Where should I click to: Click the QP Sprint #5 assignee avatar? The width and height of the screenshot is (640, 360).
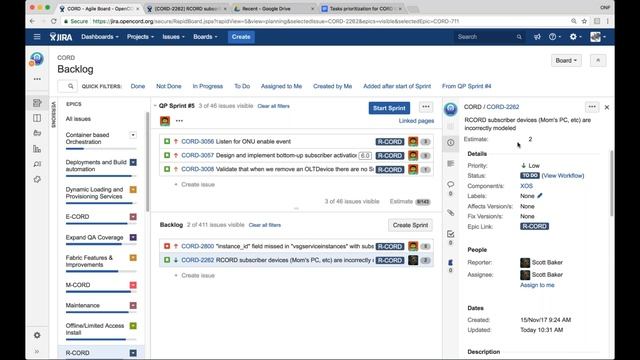click(x=165, y=121)
